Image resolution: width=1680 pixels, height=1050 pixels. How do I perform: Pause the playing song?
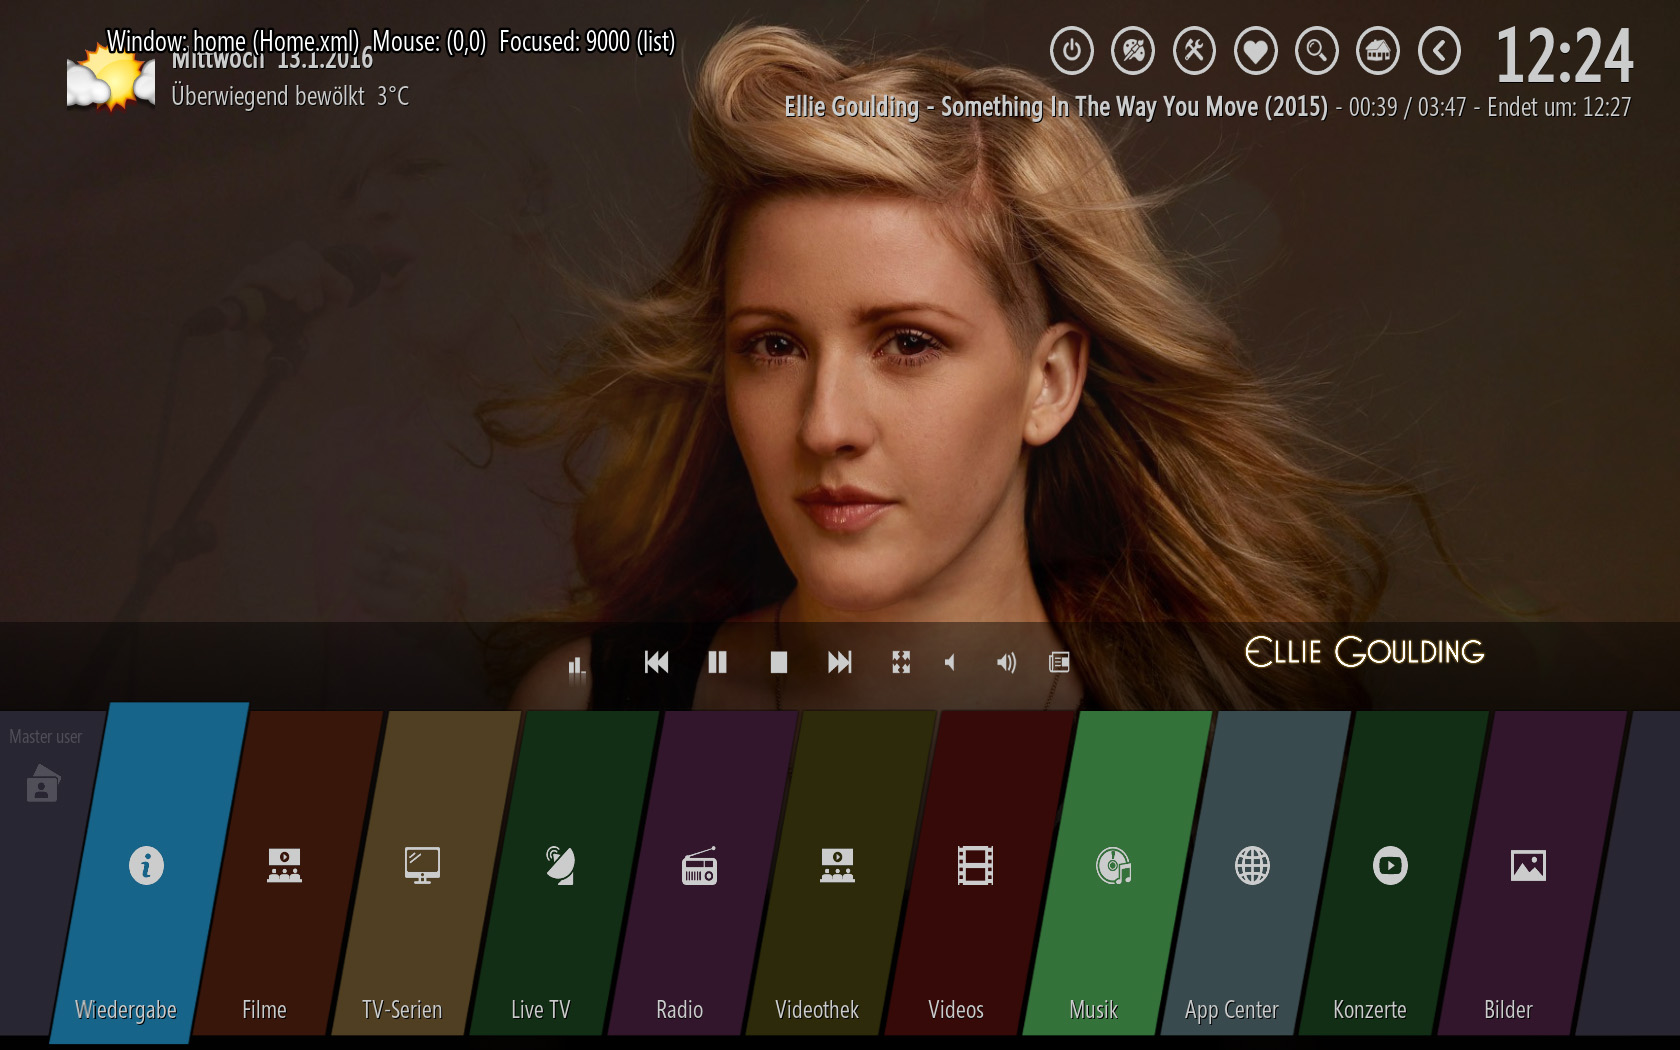[717, 662]
